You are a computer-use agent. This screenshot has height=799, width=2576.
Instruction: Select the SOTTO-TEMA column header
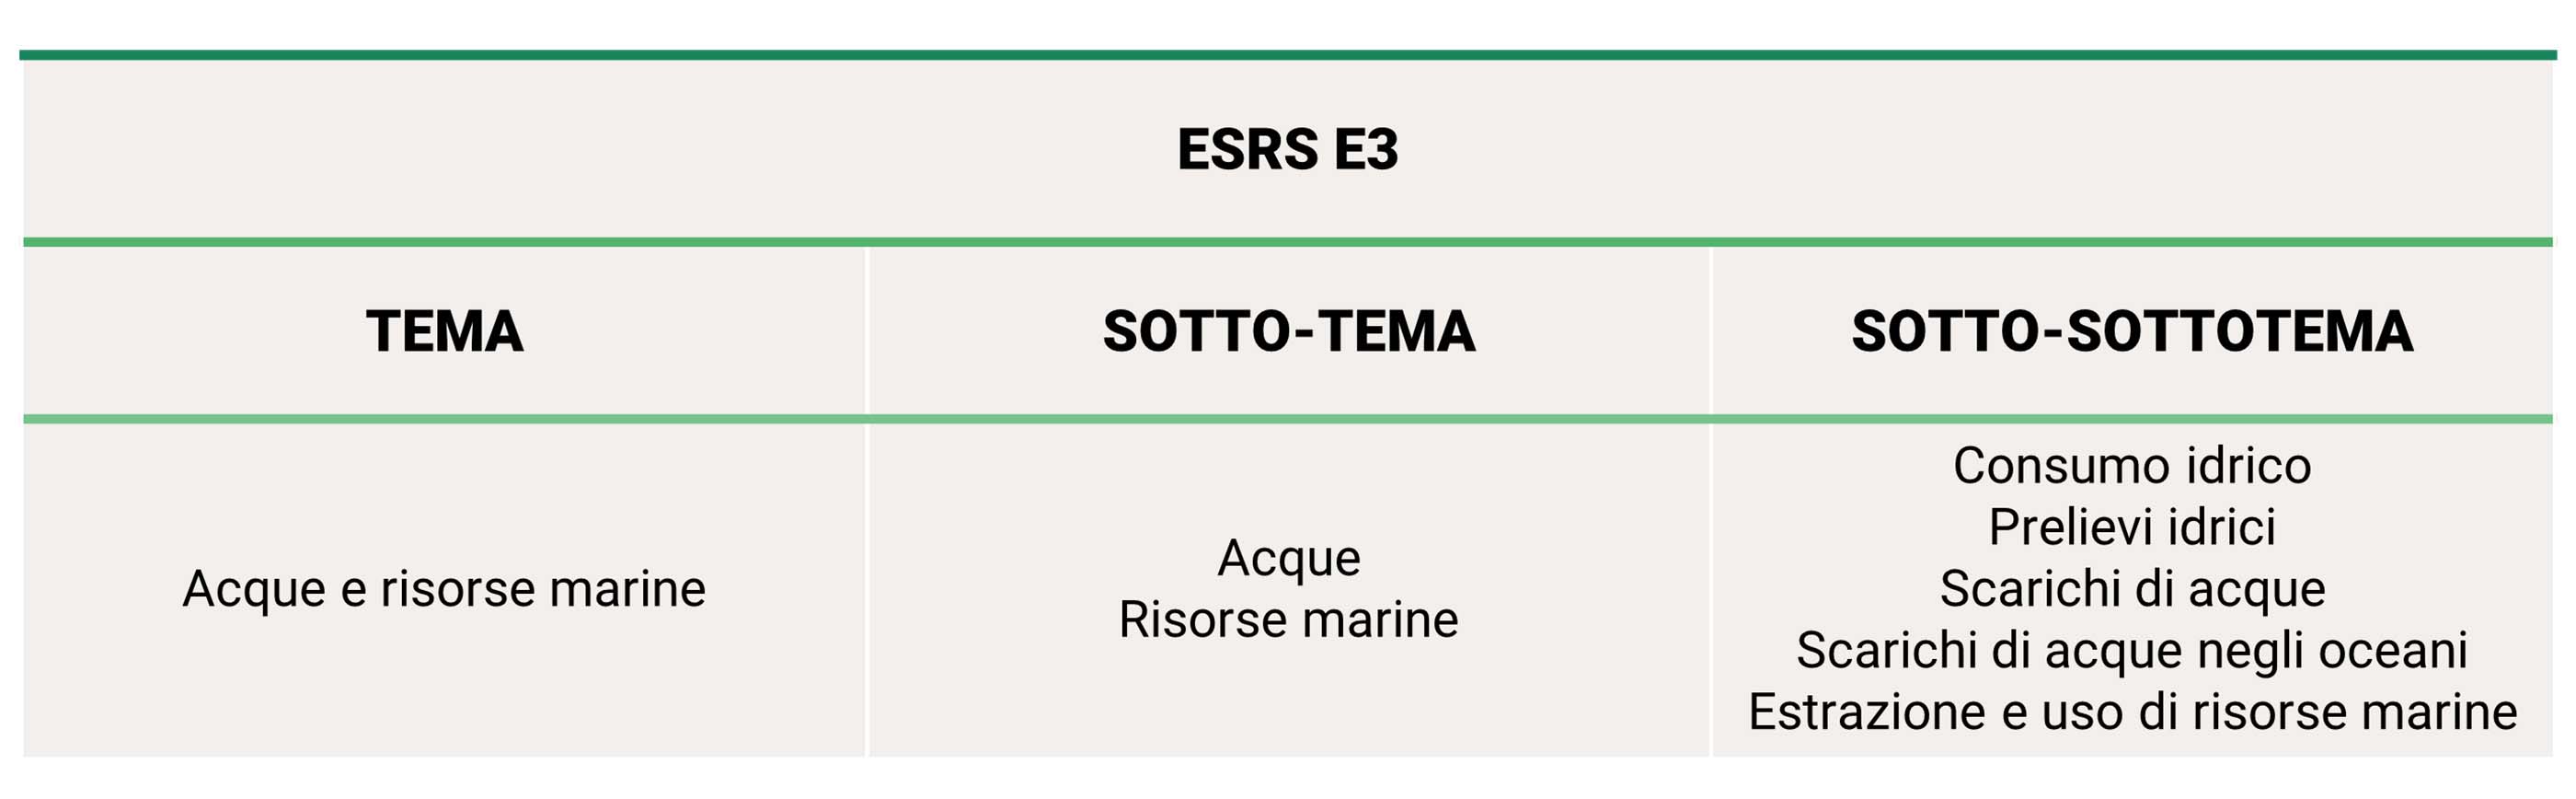pyautogui.click(x=1288, y=331)
